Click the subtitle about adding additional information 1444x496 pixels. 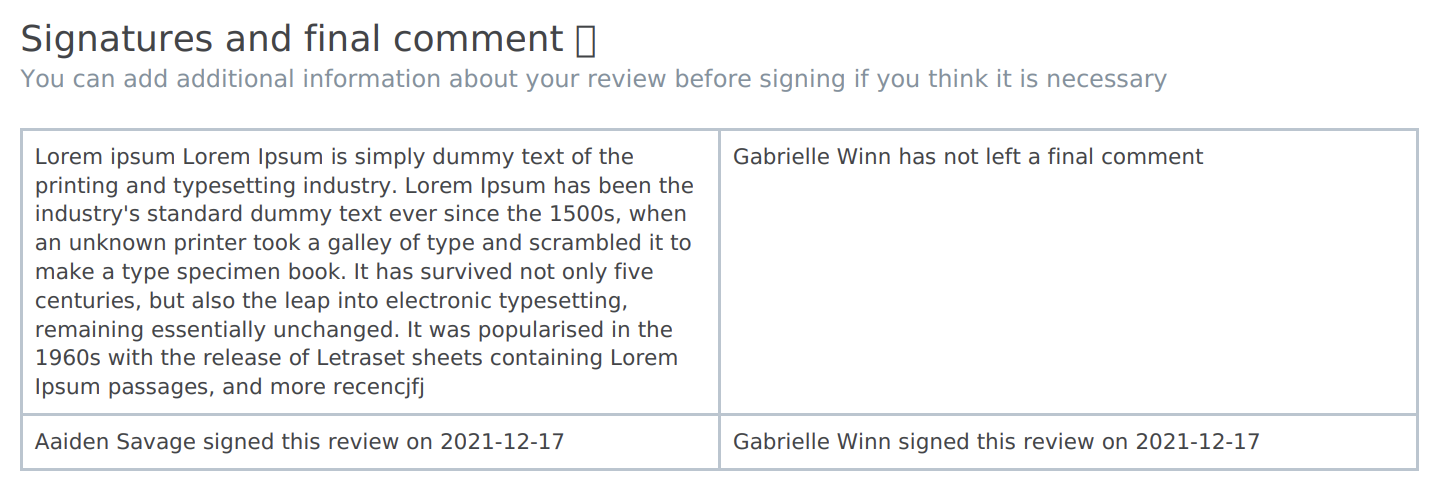594,79
